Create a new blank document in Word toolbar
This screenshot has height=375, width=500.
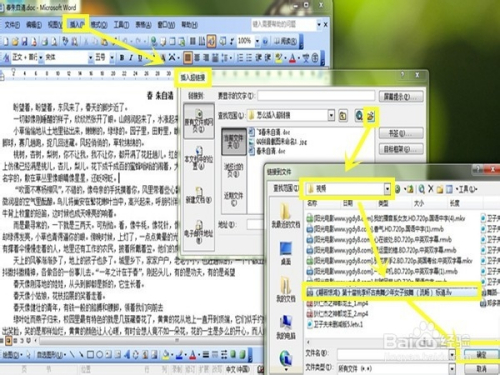tap(6, 42)
